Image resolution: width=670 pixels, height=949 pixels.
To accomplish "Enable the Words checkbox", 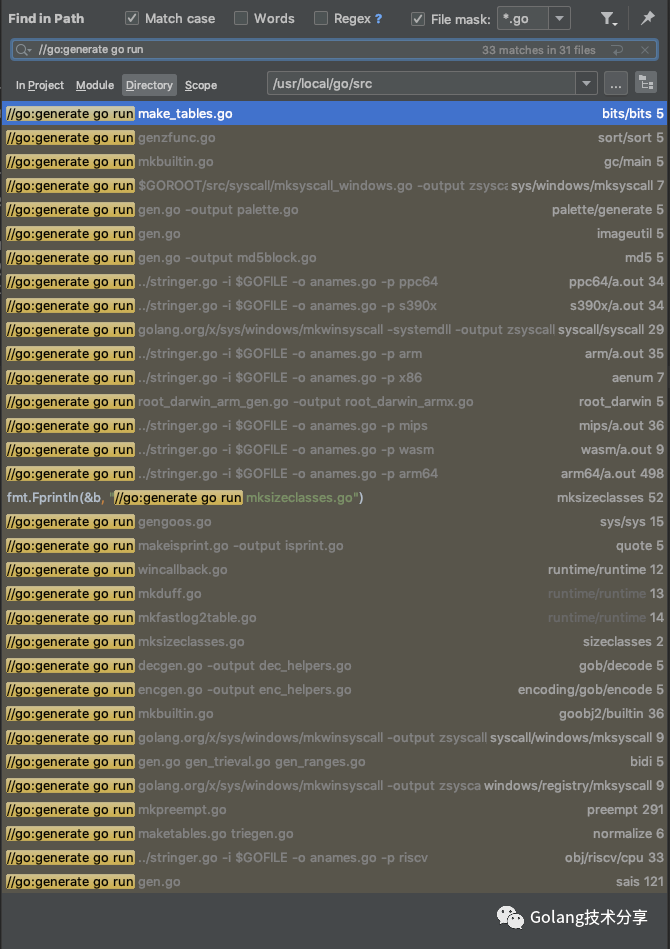I will click(x=241, y=18).
